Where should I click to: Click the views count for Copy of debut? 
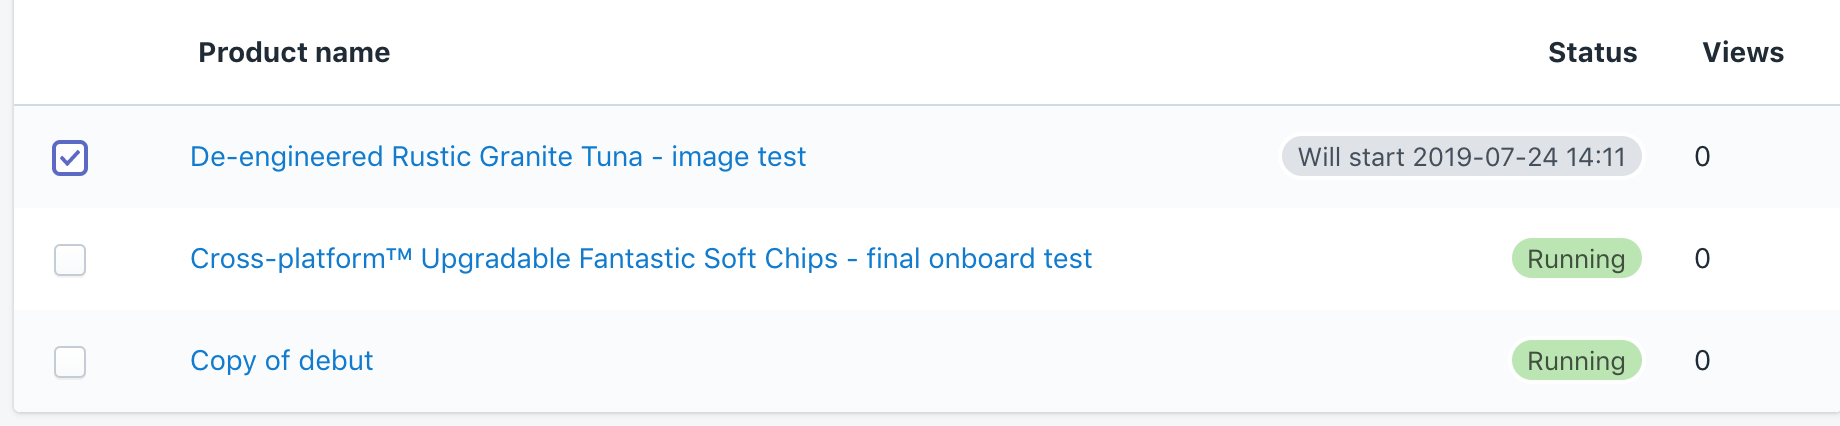[1702, 361]
